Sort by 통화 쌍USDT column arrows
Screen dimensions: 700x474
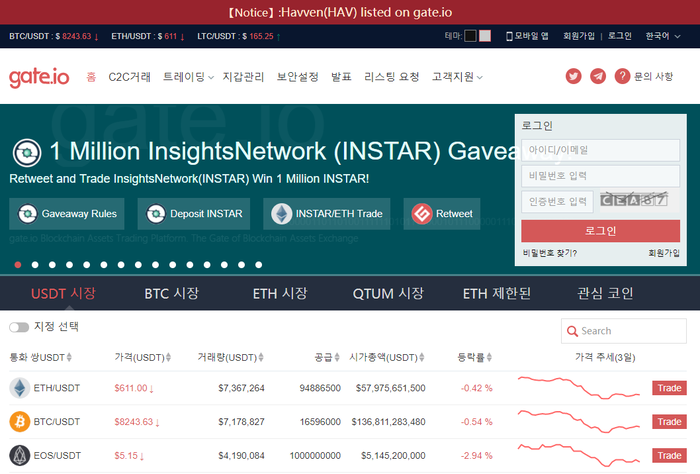click(x=69, y=358)
